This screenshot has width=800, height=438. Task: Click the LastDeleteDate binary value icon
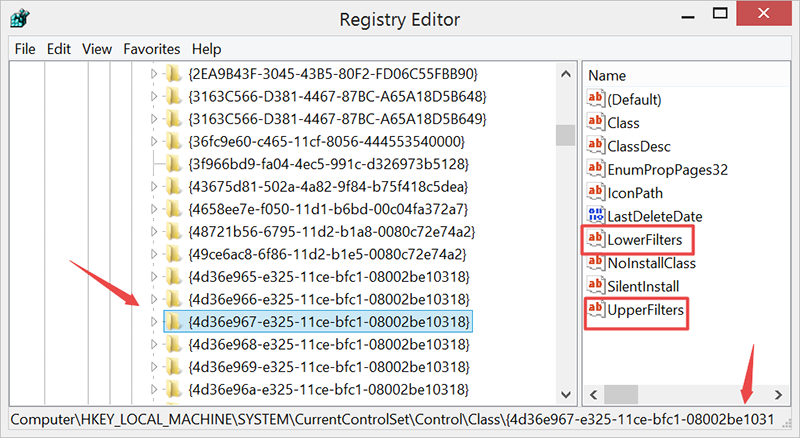coord(595,215)
